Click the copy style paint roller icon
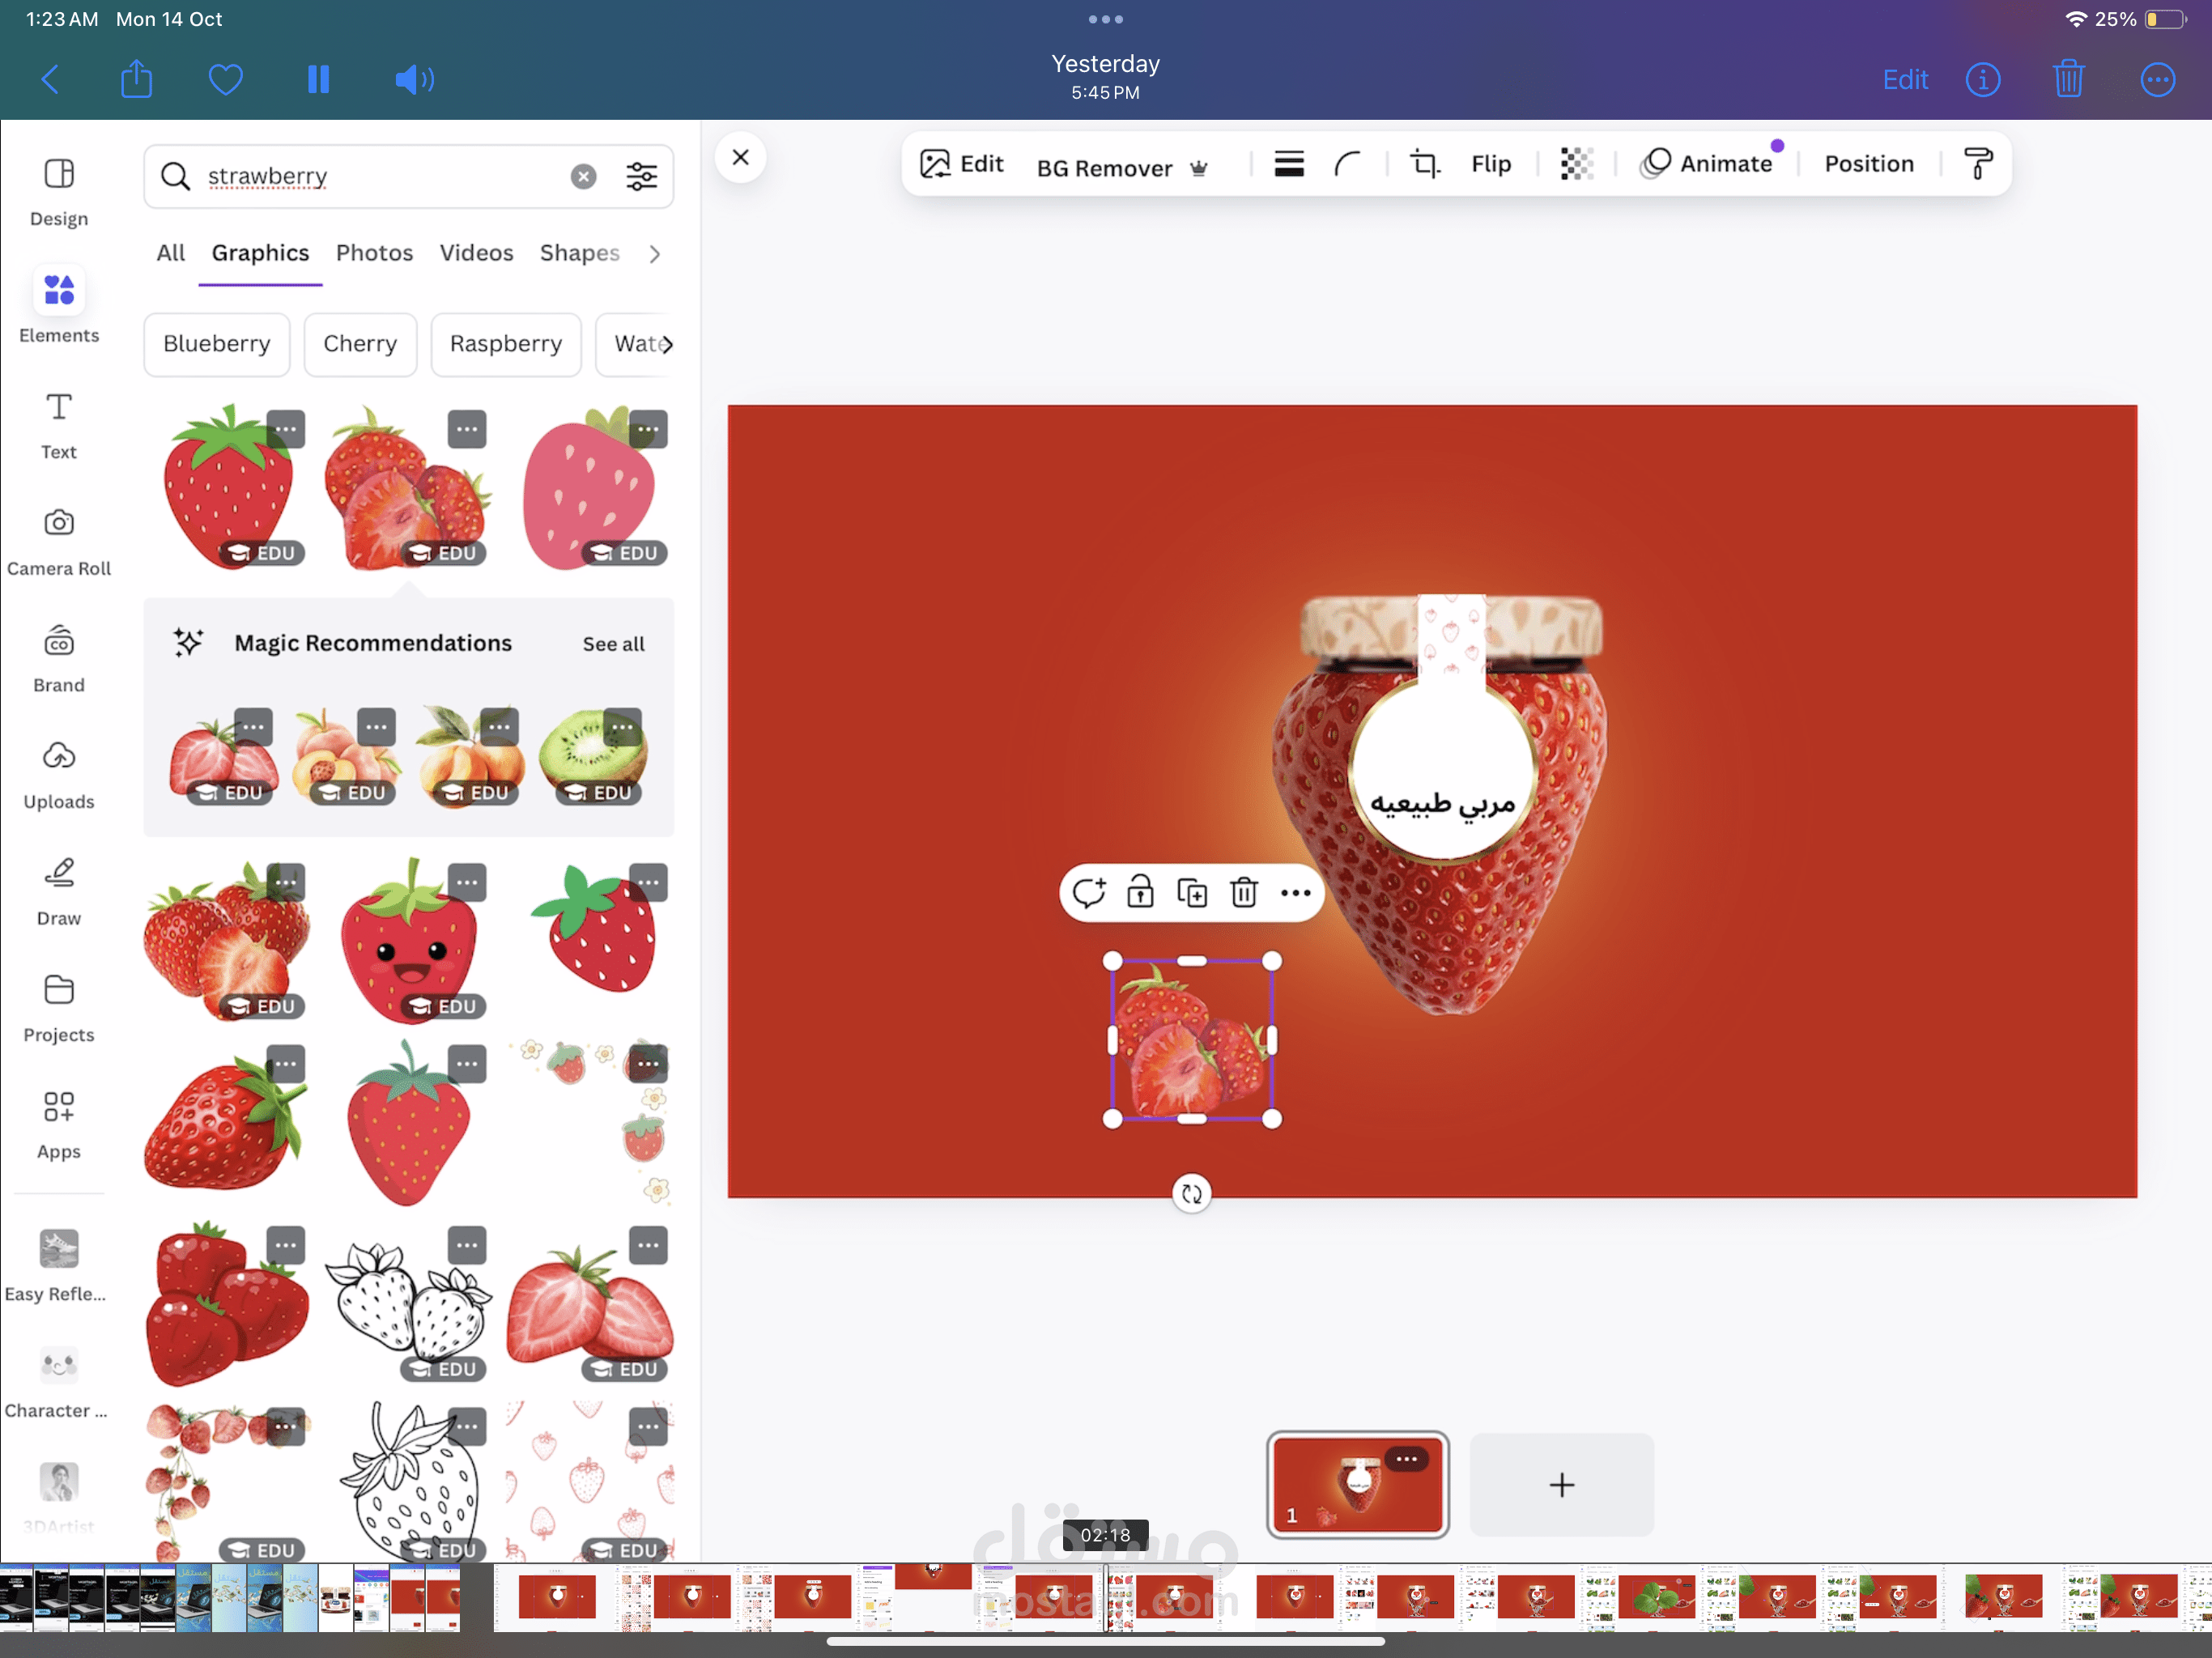The height and width of the screenshot is (1658, 2212). click(x=1977, y=164)
